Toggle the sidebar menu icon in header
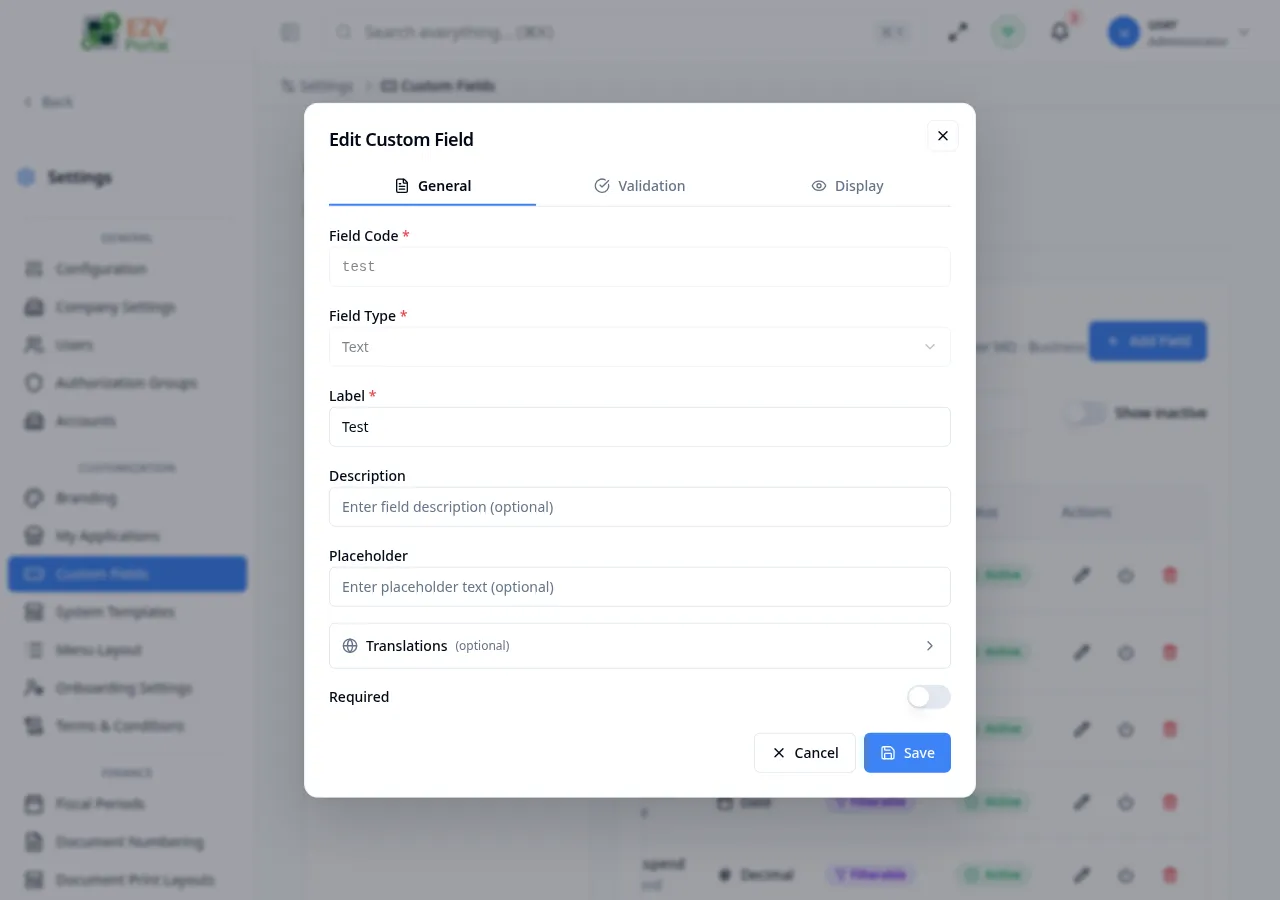The width and height of the screenshot is (1280, 900). 290,33
